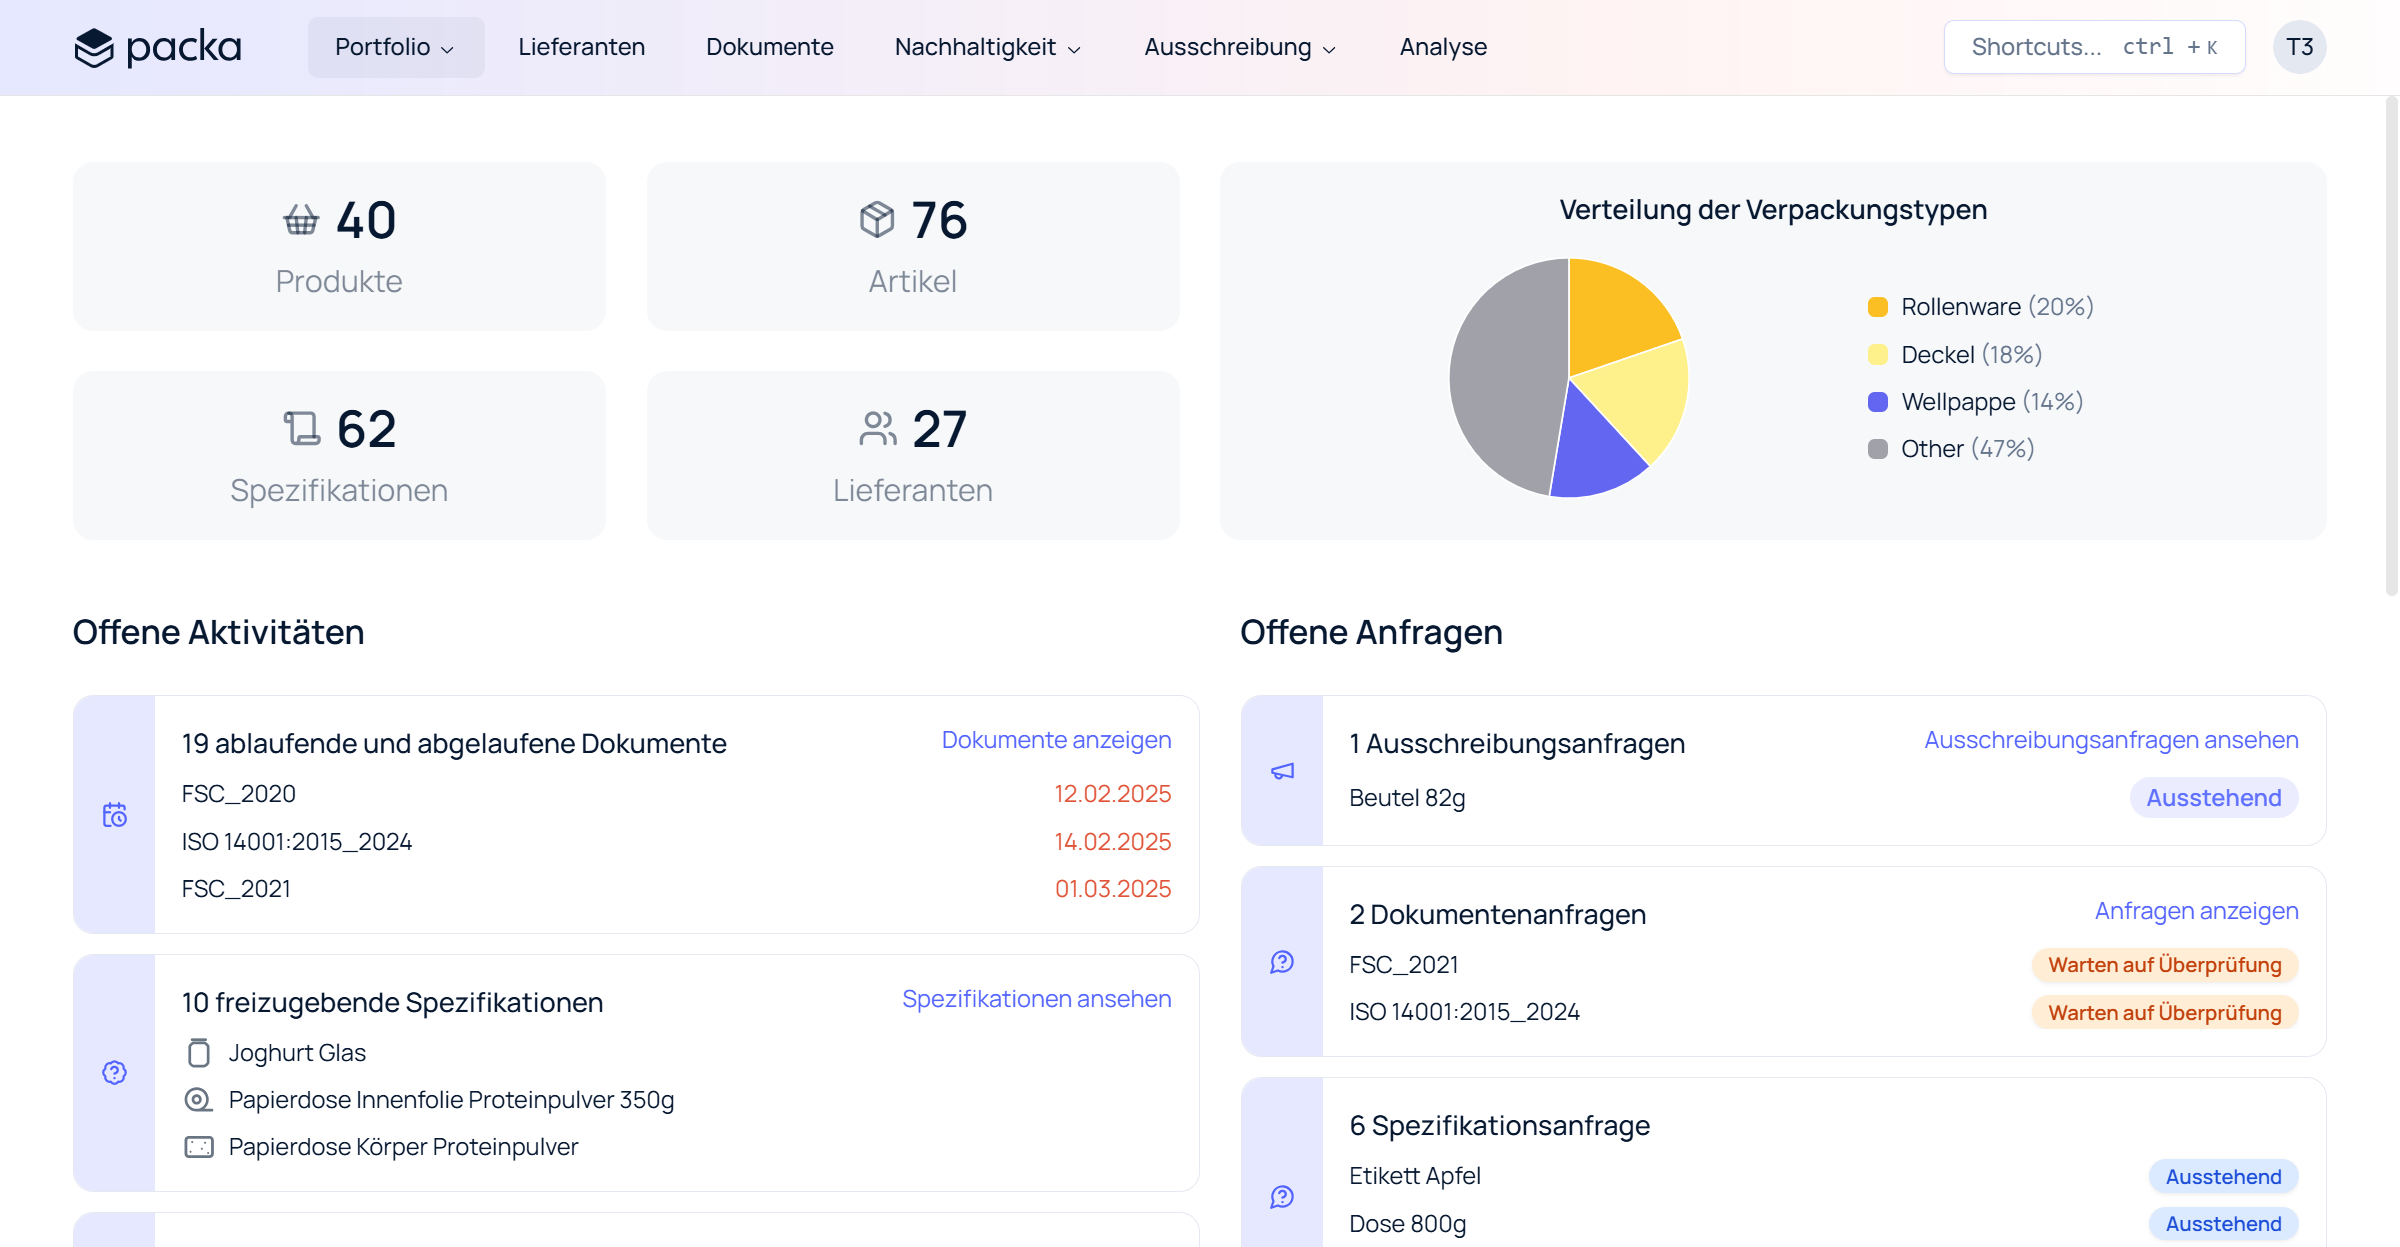Click the scroll icon on Spezifikationen card
Viewport: 2400px width, 1247px height.
pos(301,429)
